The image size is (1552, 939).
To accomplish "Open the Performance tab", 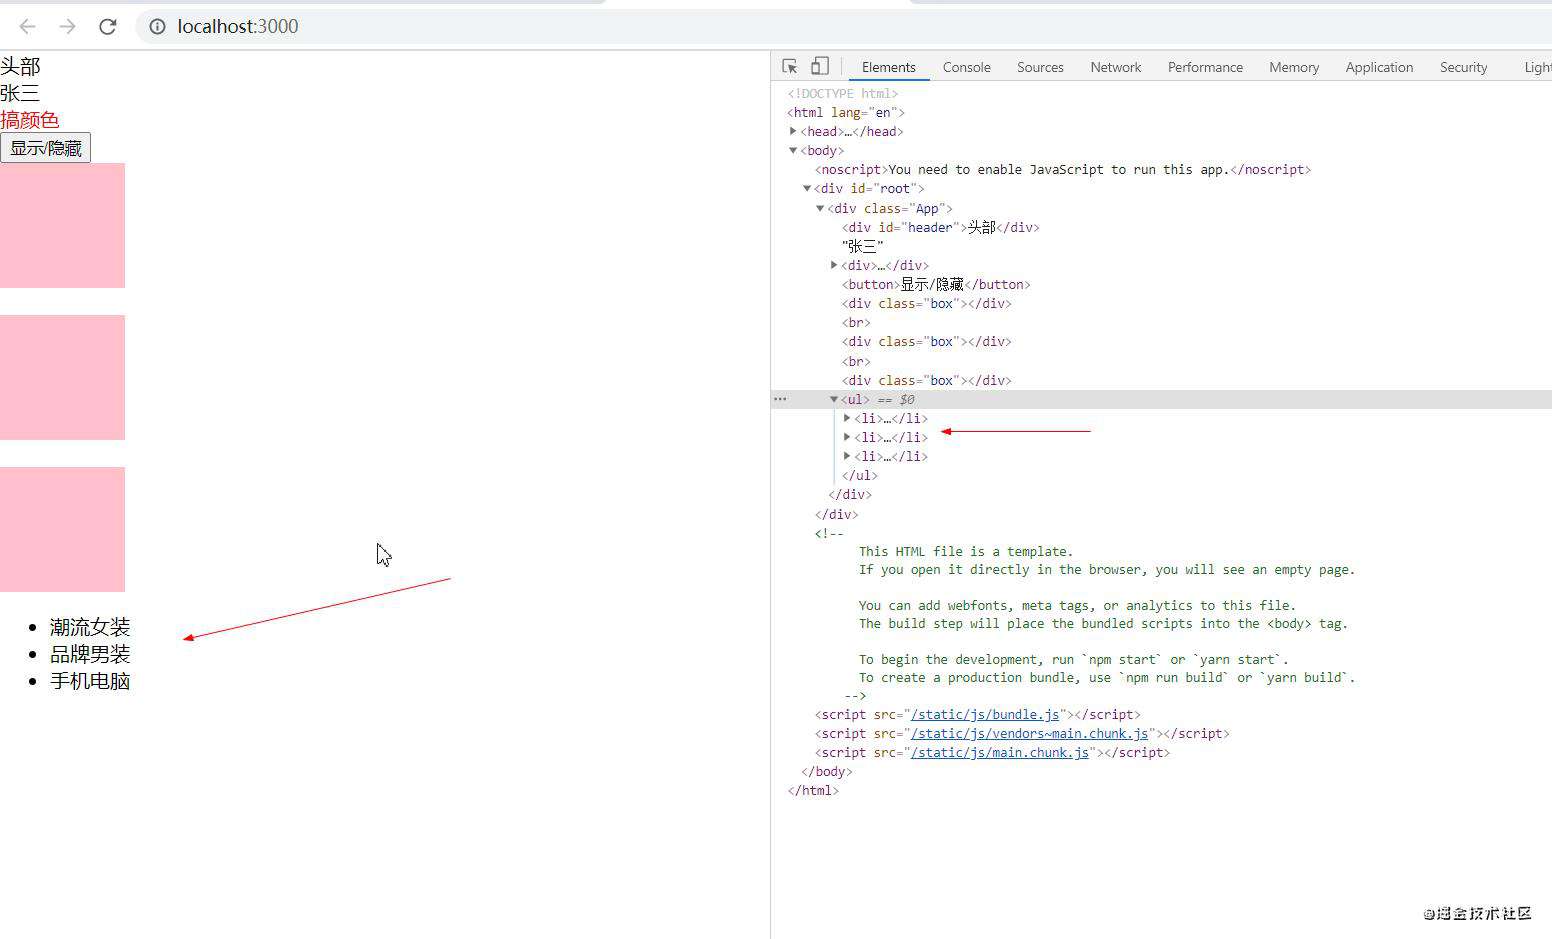I will 1205,67.
